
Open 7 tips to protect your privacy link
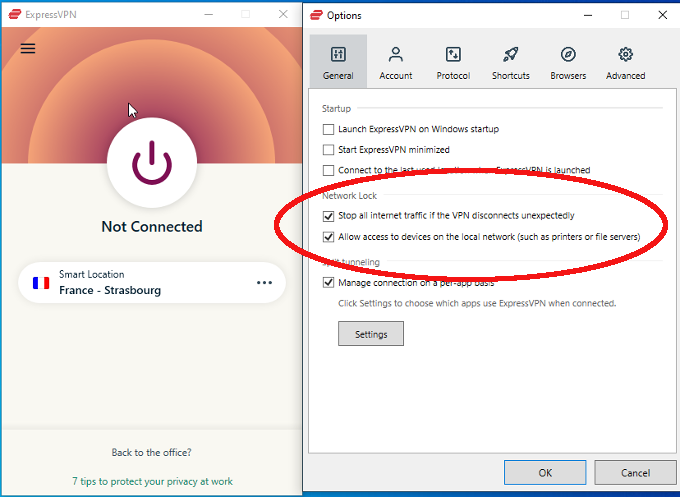(x=152, y=481)
